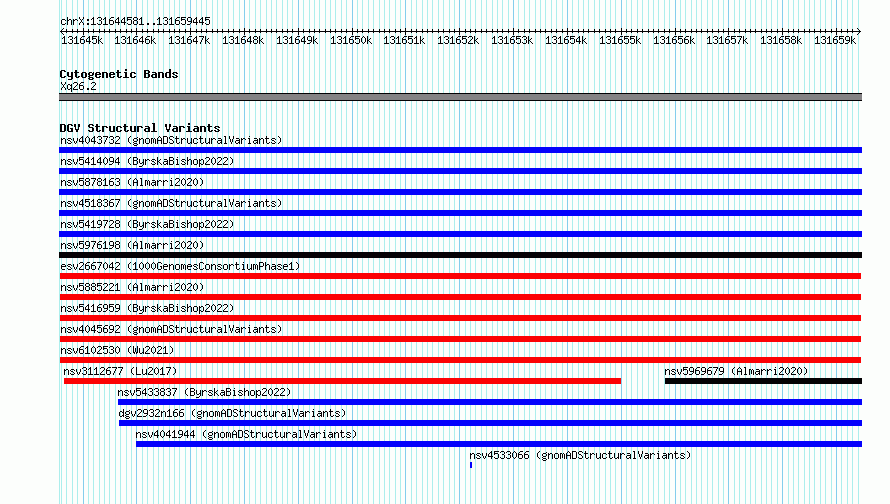
Task: Click the red bar under nsv3112677
Action: click(342, 381)
